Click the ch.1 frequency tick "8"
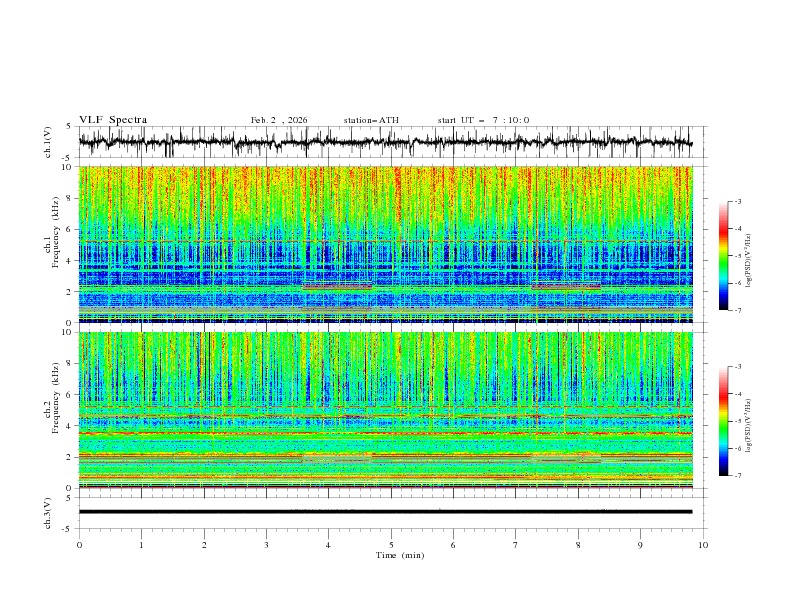This screenshot has width=792, height=612. tap(70, 198)
